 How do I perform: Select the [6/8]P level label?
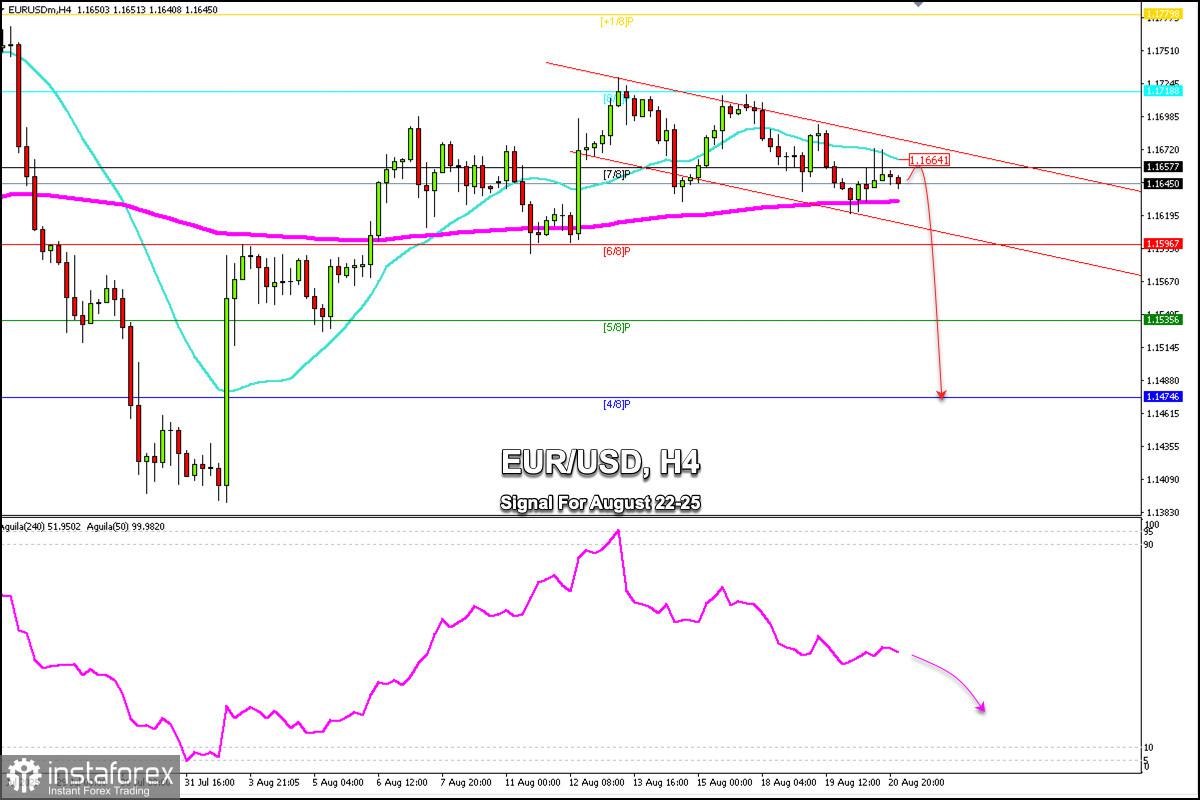point(616,251)
